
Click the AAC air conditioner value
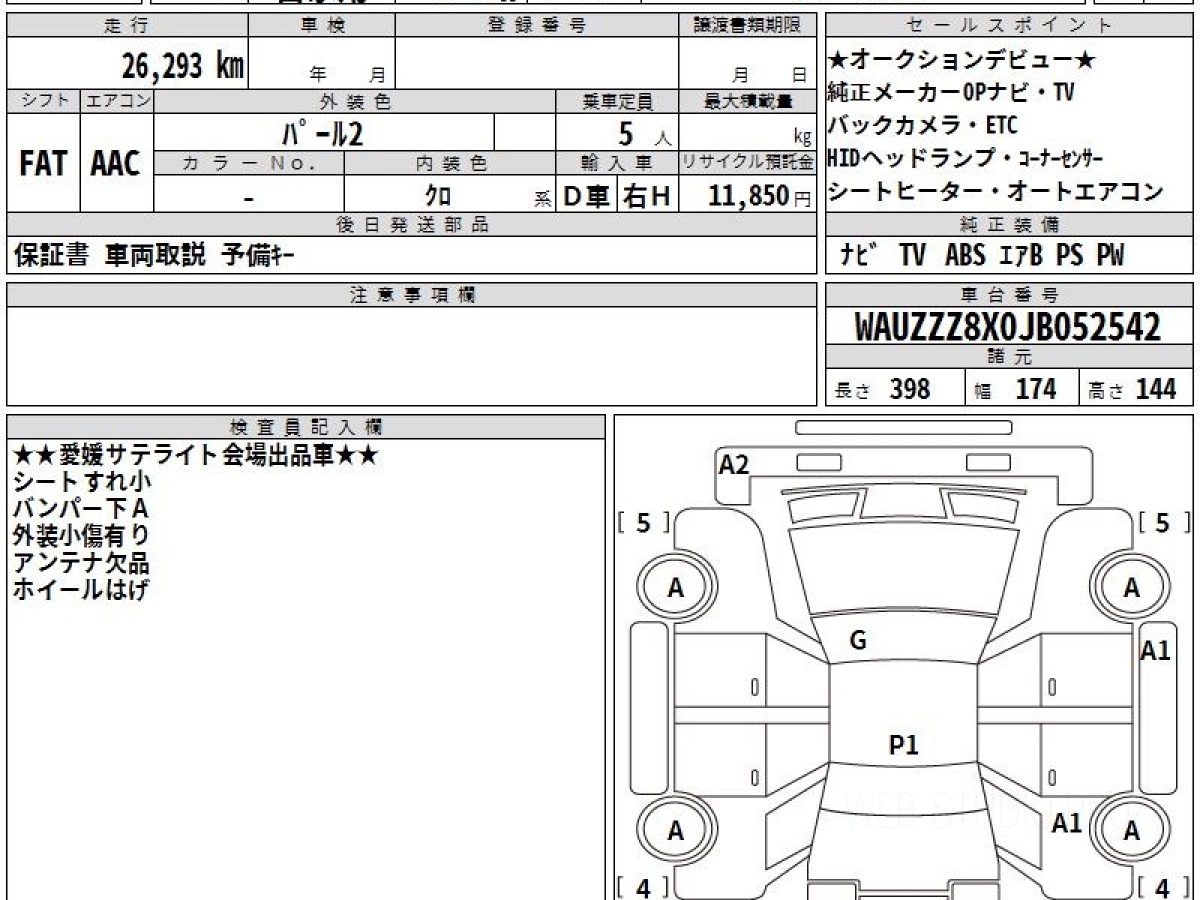[x=116, y=163]
